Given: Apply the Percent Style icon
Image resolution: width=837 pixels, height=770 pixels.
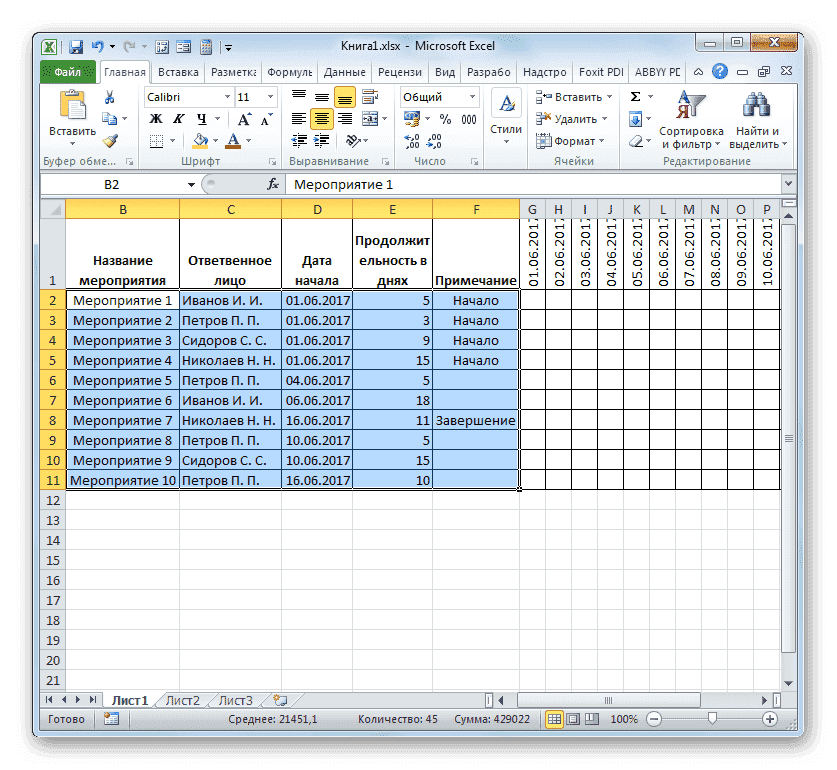Looking at the screenshot, I should click(x=446, y=119).
